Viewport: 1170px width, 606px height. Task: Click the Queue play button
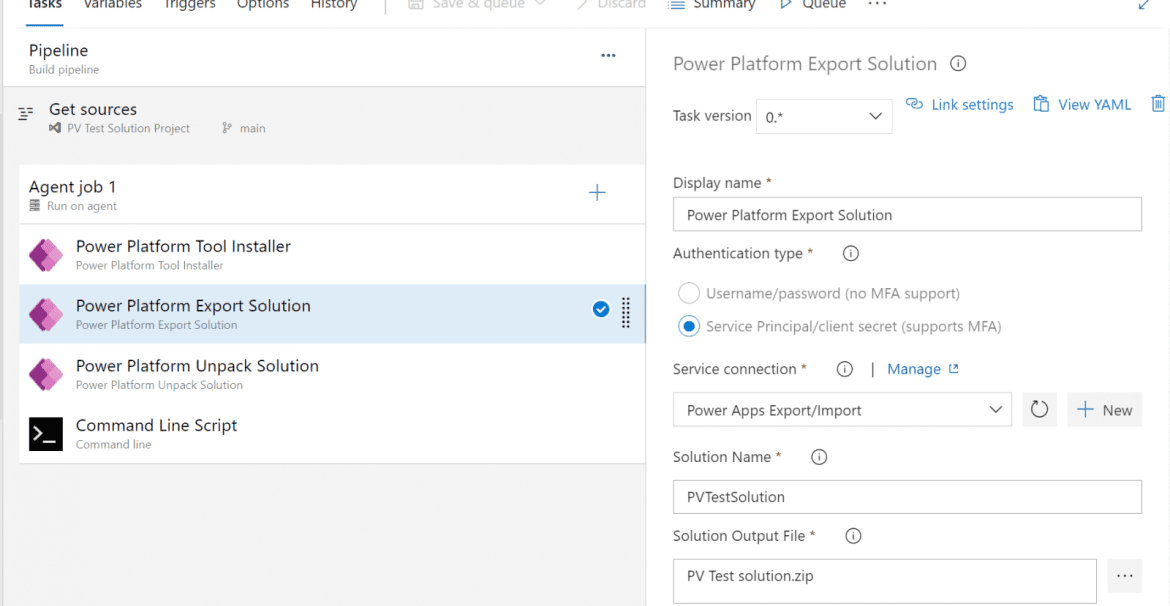(x=813, y=4)
